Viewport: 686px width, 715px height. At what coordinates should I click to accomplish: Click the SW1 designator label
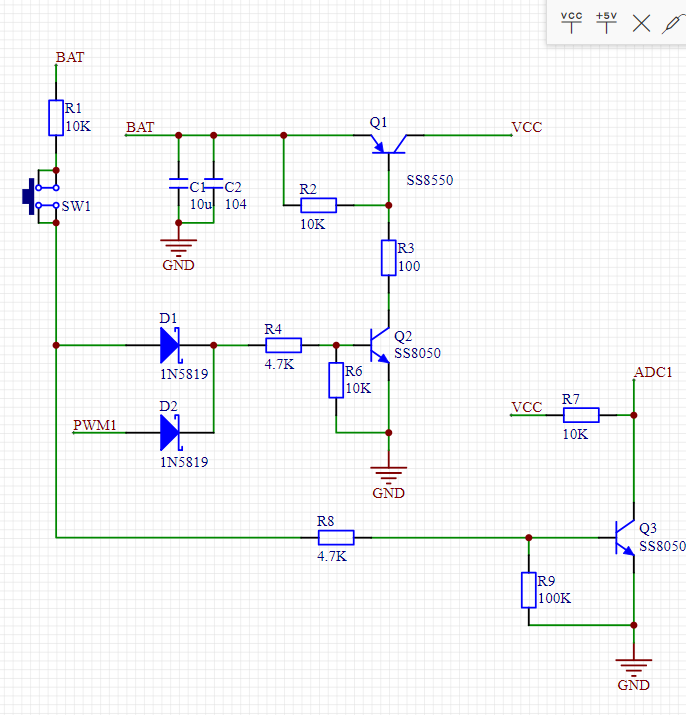pyautogui.click(x=76, y=206)
